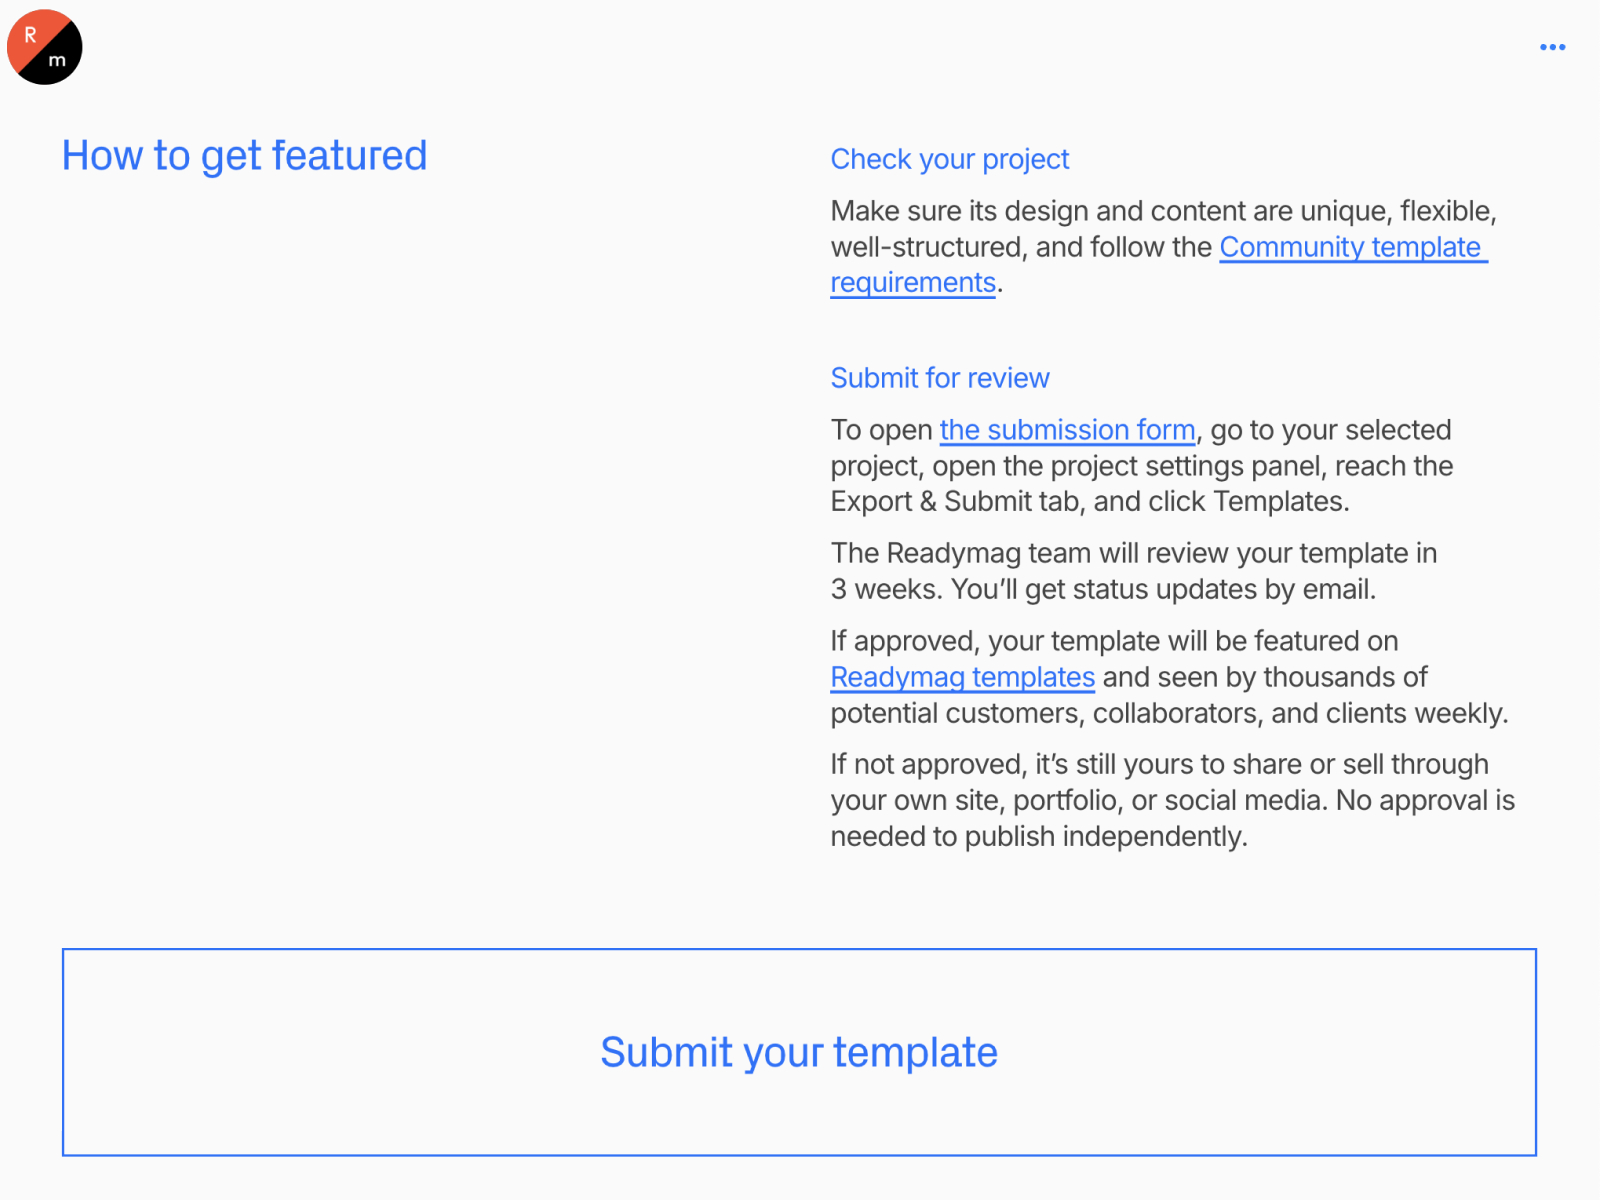
Task: Click the paragraph starting Make sure its design
Action: [x=1164, y=247]
